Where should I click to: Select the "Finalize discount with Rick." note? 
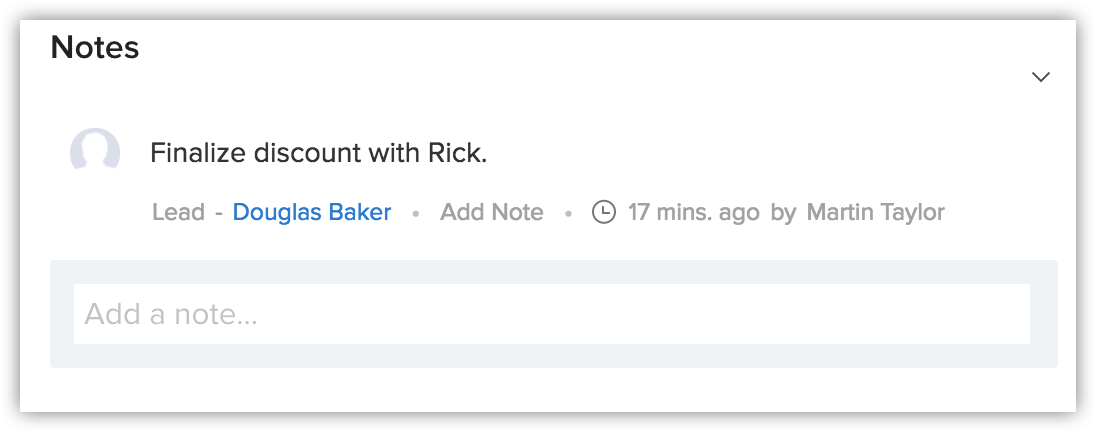(318, 153)
